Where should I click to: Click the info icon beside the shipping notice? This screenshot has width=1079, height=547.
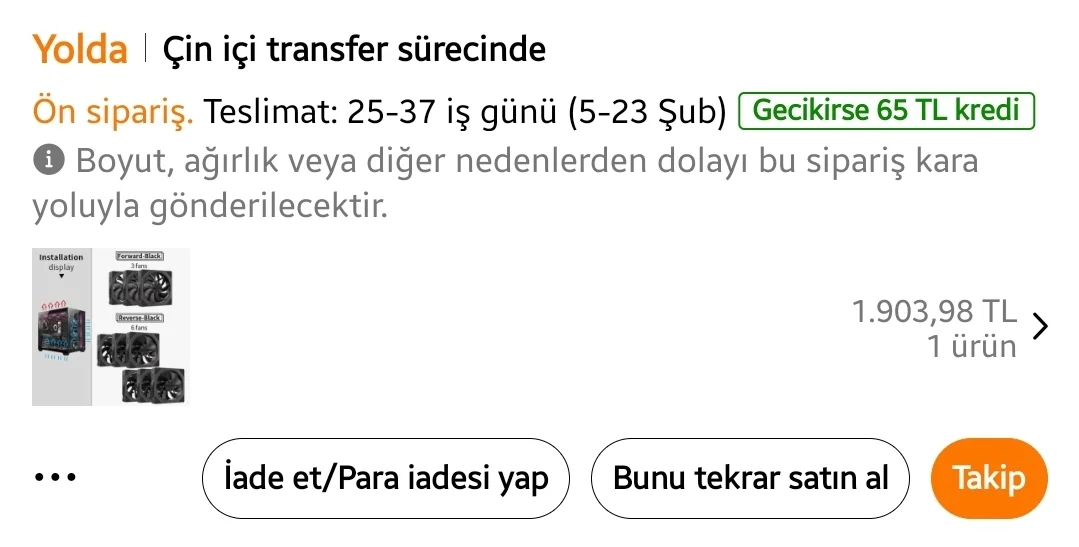[48, 160]
